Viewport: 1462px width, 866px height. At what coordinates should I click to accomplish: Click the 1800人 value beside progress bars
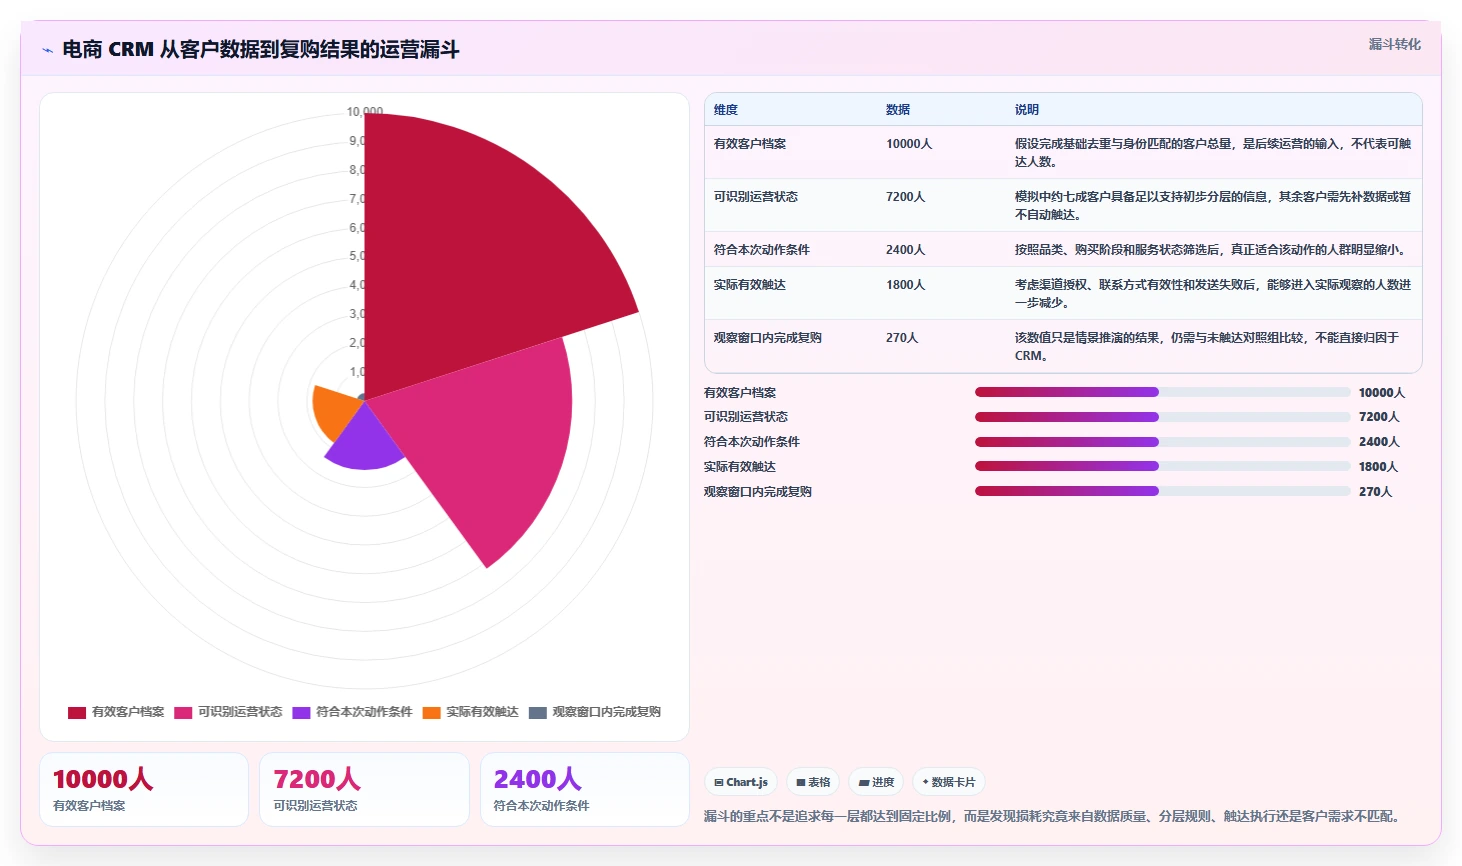pyautogui.click(x=1378, y=467)
